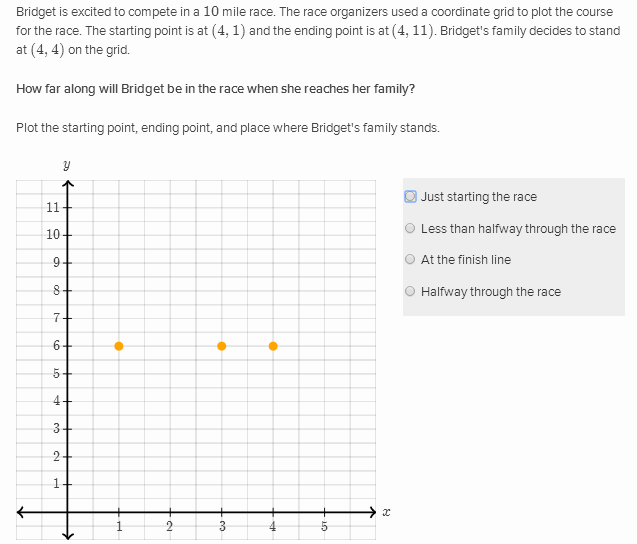Click the 8 tick label on the y-axis

coord(57,291)
